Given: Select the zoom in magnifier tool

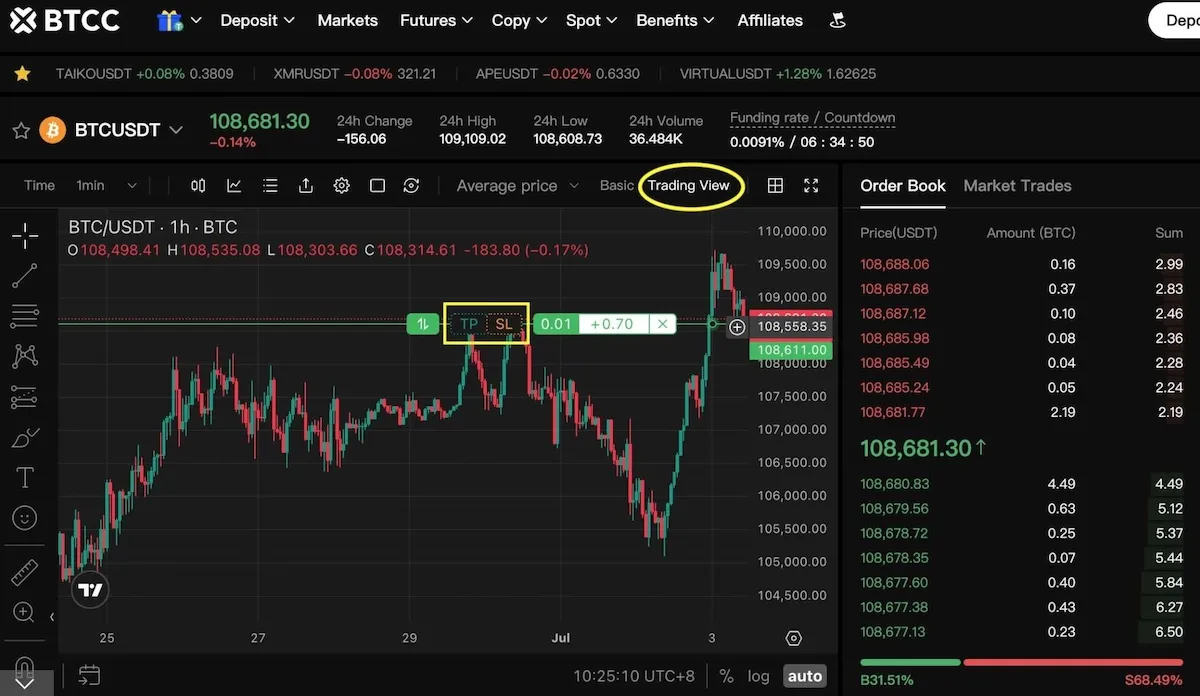Looking at the screenshot, I should [25, 612].
